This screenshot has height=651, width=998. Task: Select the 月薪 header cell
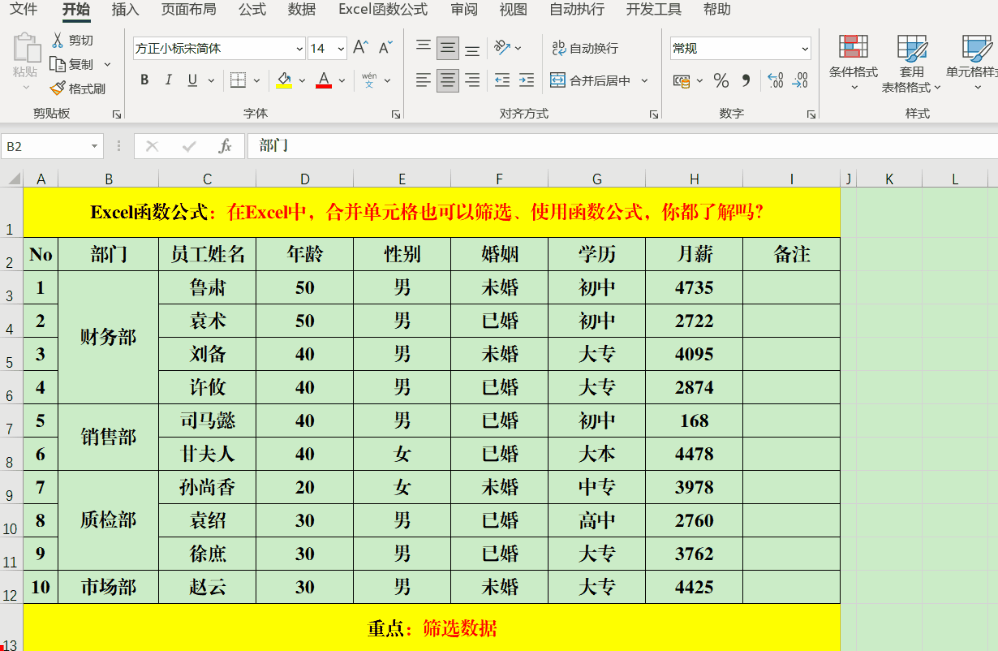694,255
